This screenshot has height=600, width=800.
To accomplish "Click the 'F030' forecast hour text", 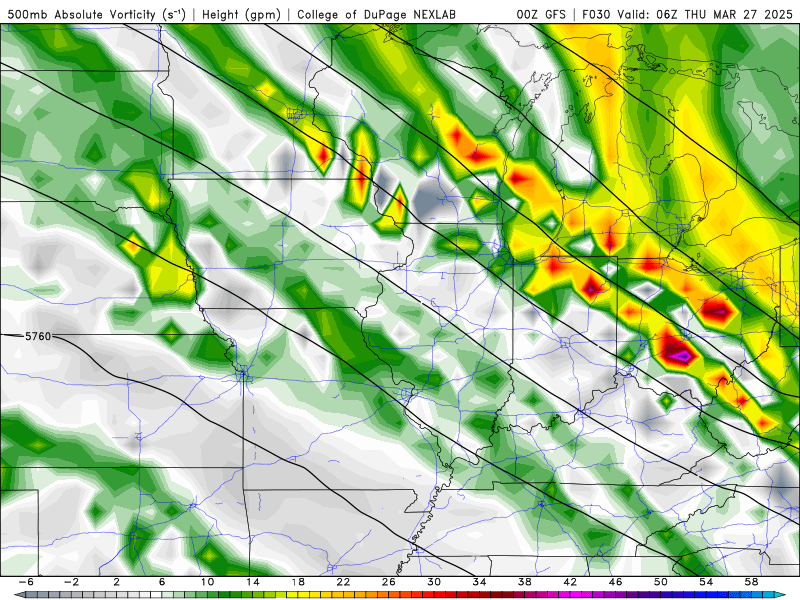I will 596,14.
